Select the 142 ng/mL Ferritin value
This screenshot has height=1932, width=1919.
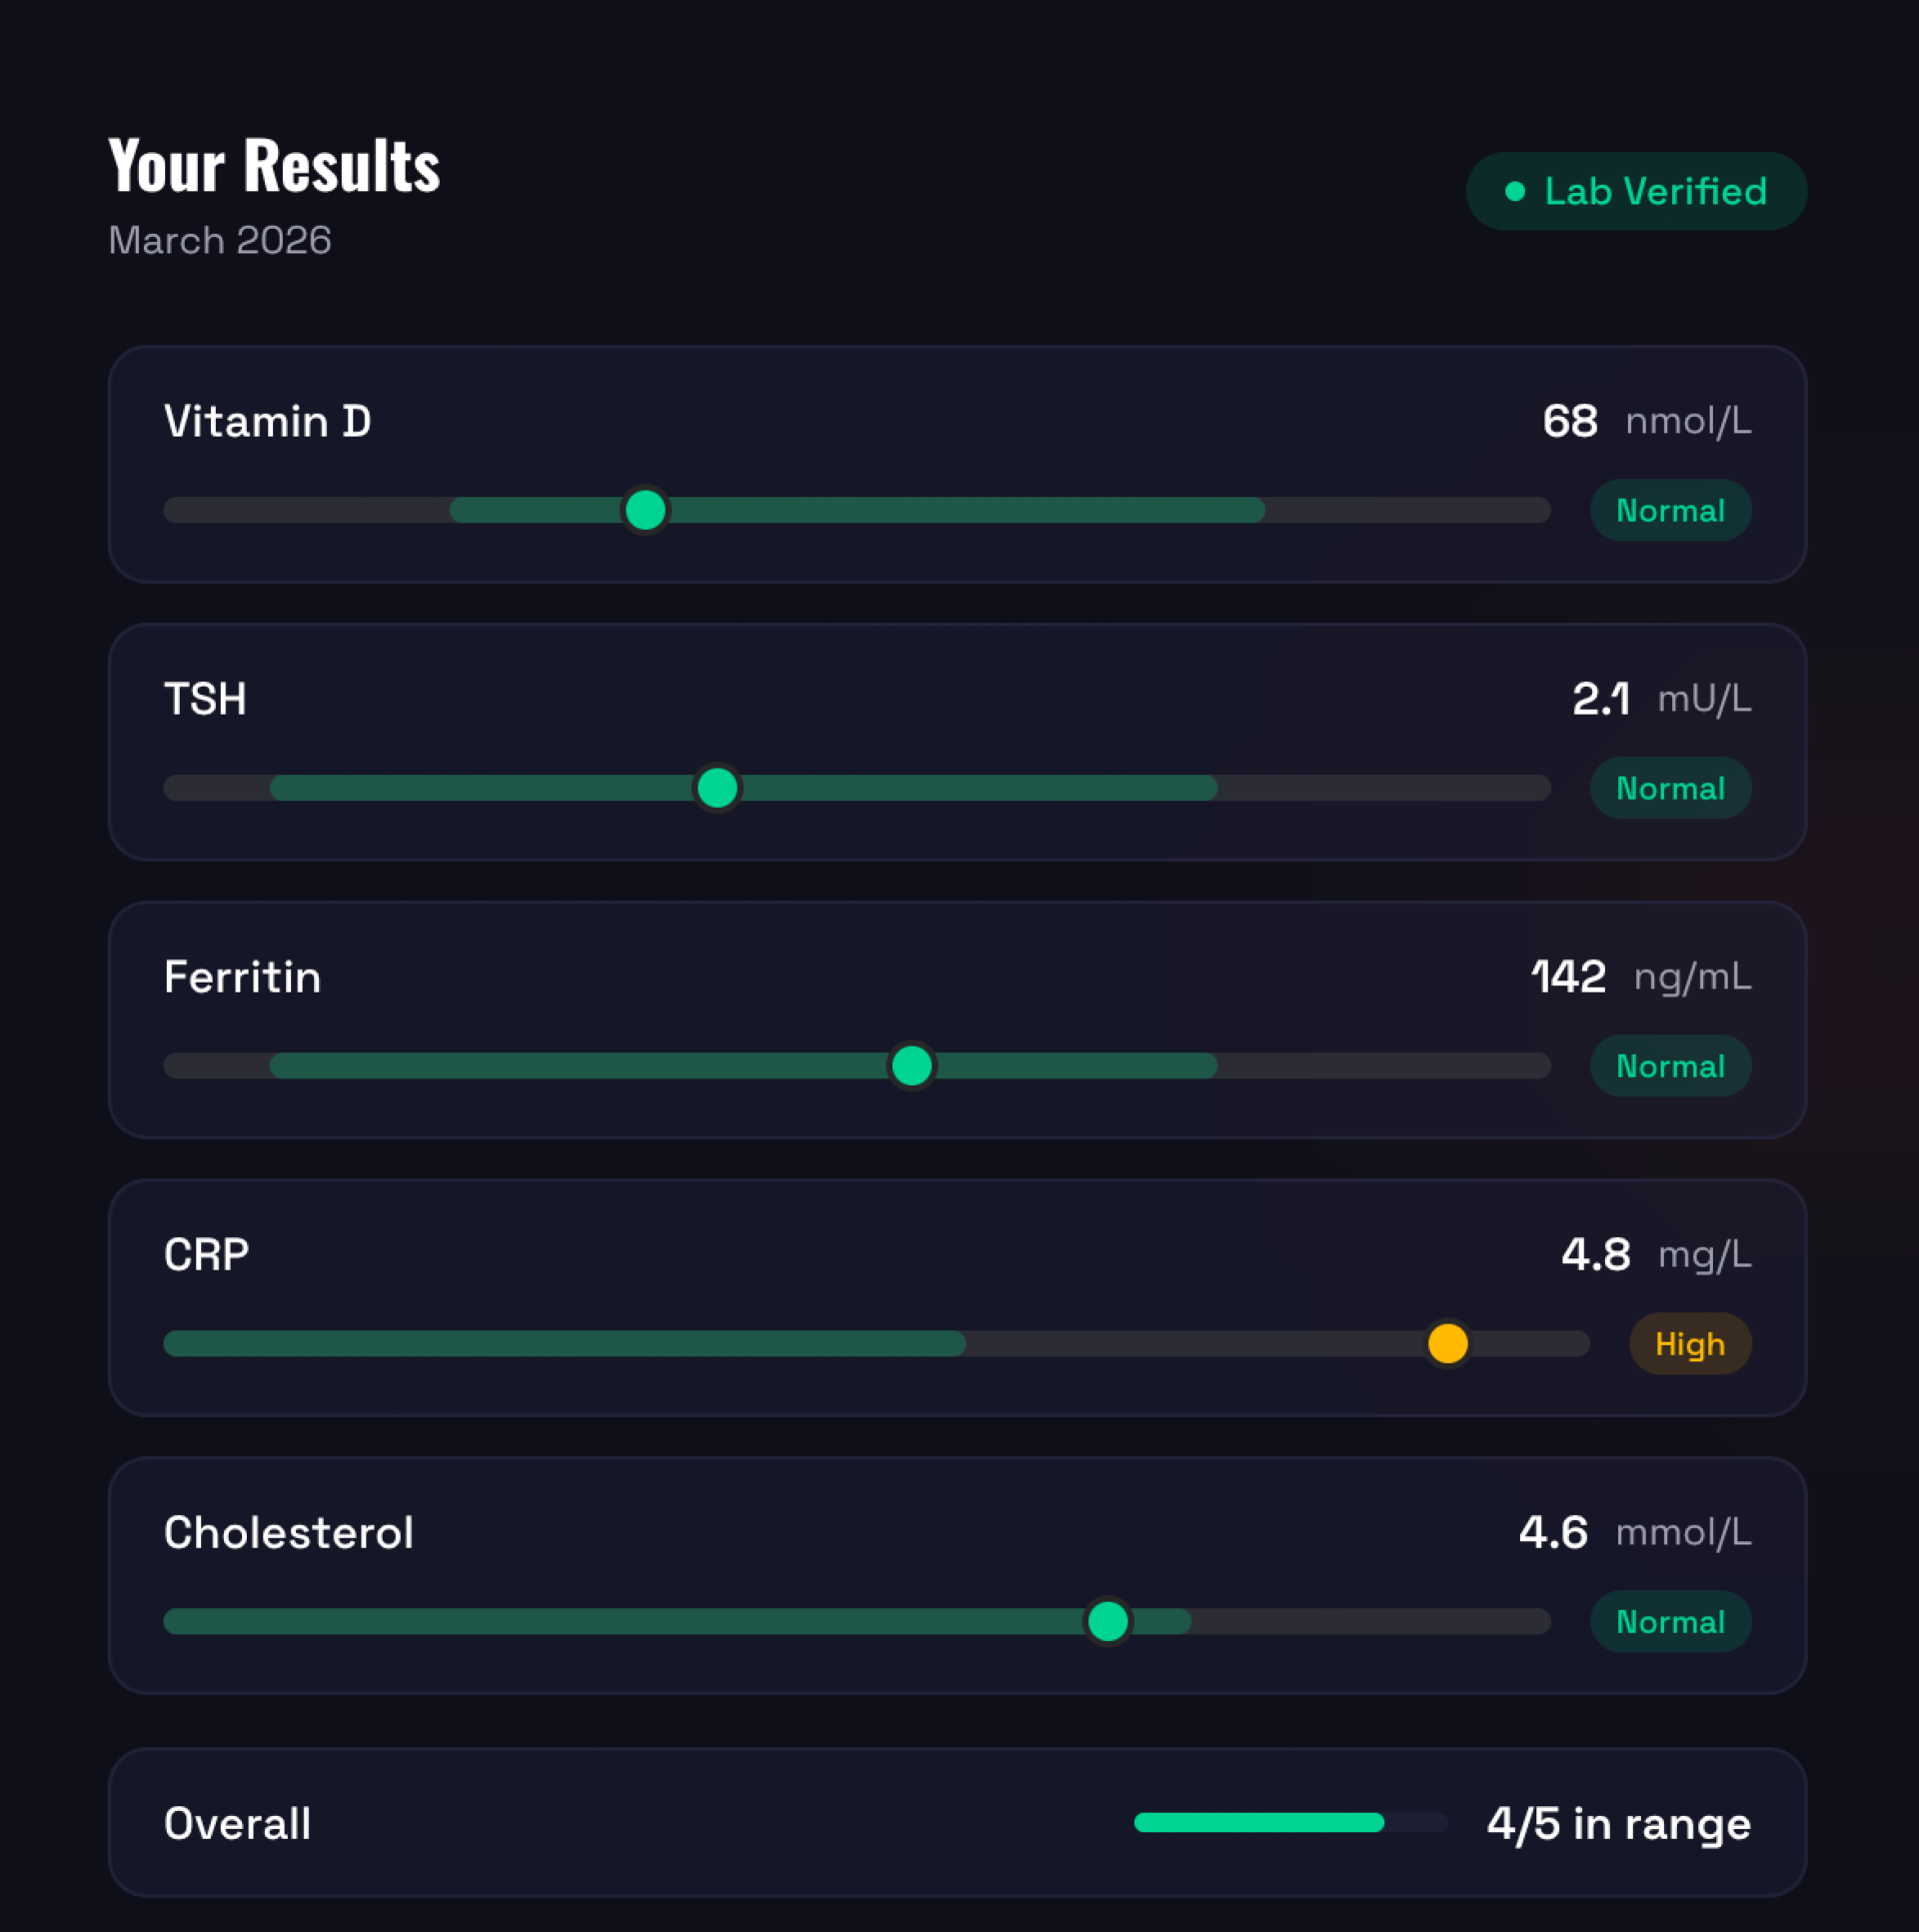coord(1640,976)
